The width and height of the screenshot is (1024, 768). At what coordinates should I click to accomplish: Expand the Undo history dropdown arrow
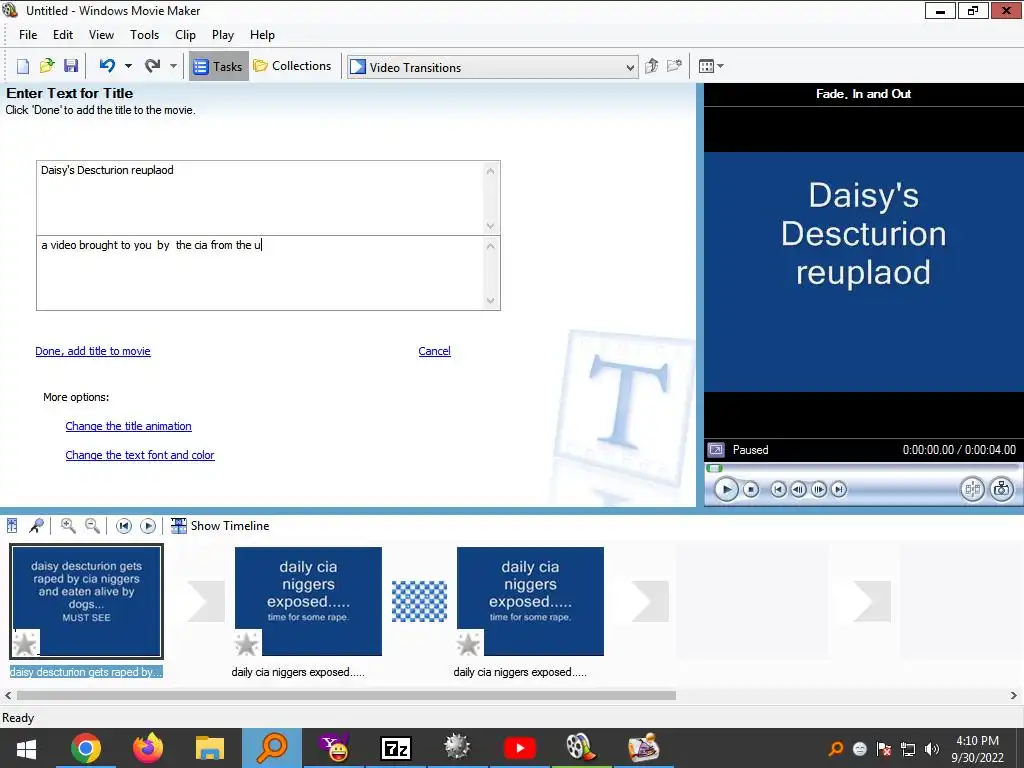(129, 66)
